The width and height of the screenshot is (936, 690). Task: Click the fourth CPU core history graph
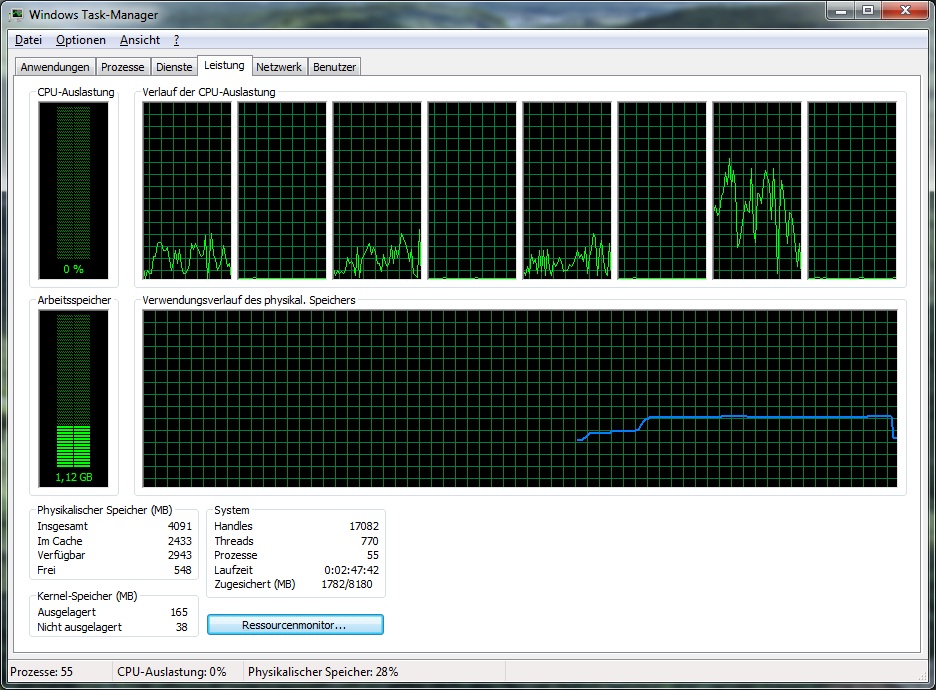click(472, 190)
